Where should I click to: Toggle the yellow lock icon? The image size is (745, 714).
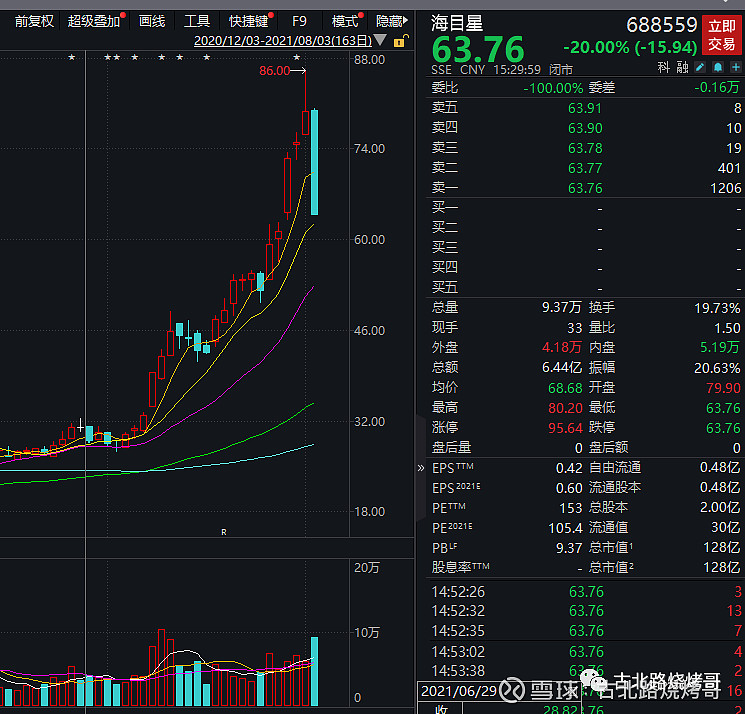401,41
